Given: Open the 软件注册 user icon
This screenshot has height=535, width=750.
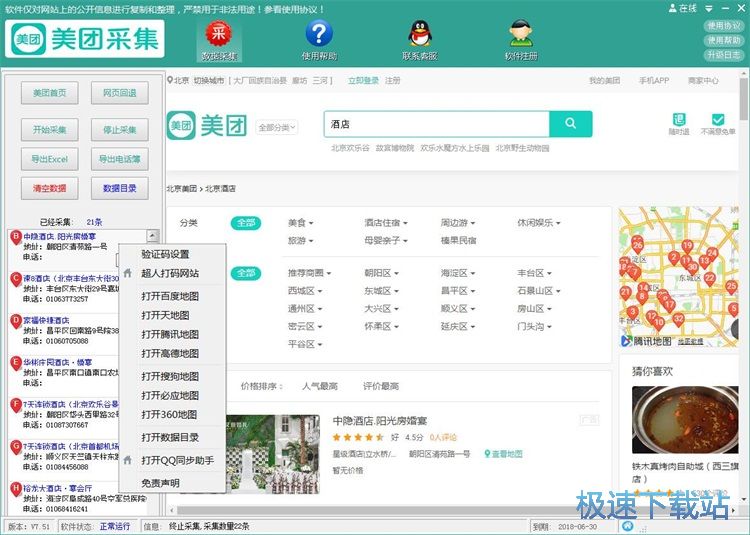Looking at the screenshot, I should [520, 35].
